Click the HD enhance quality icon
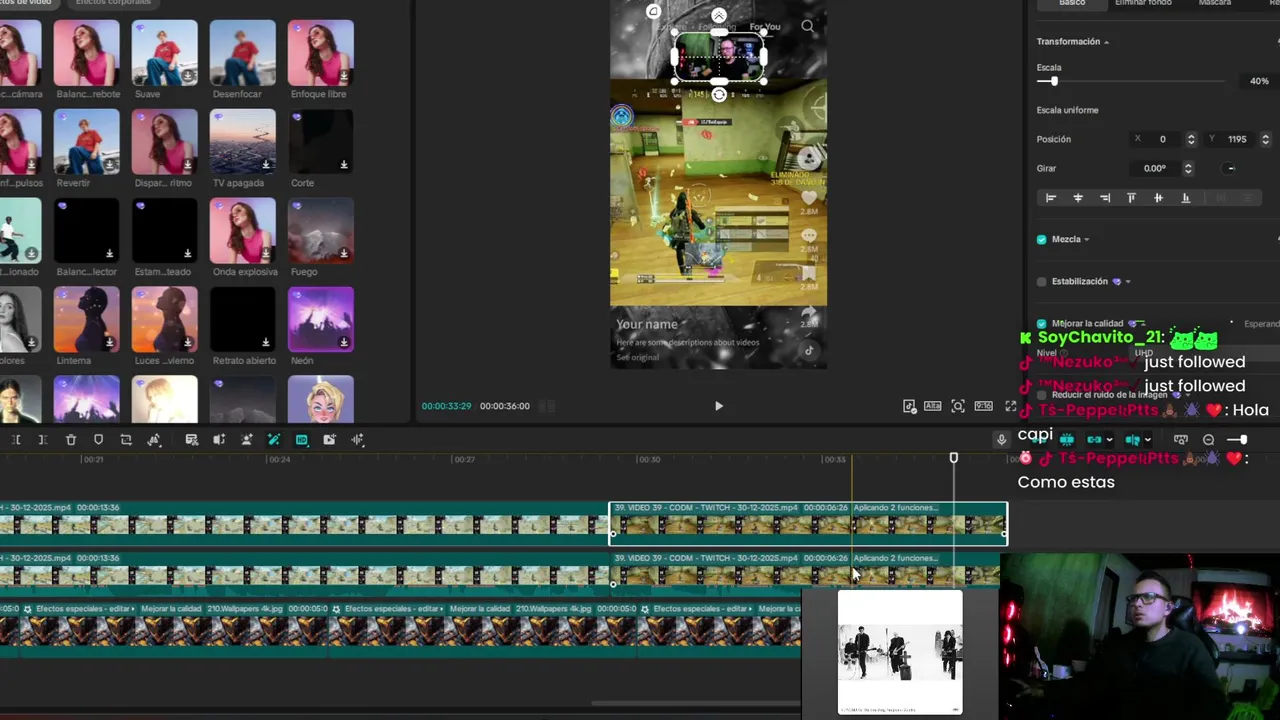Viewport: 1280px width, 720px height. (302, 440)
